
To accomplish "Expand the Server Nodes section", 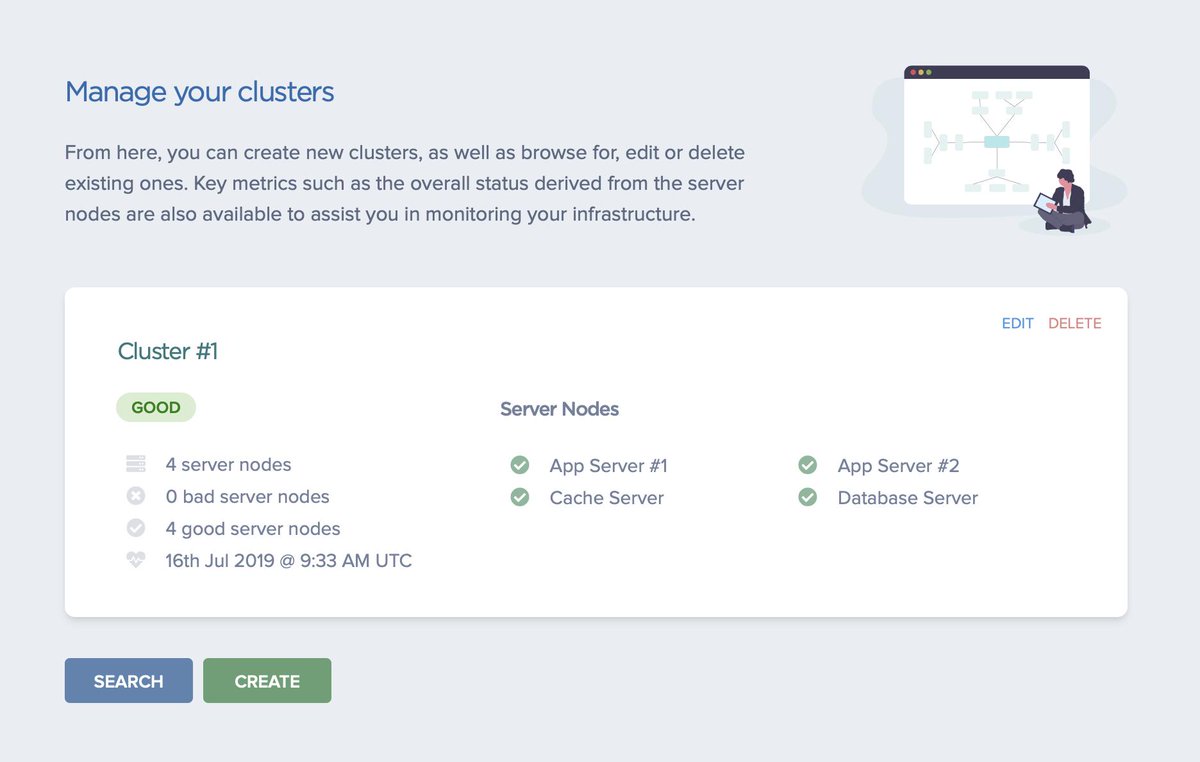I will click(x=559, y=409).
